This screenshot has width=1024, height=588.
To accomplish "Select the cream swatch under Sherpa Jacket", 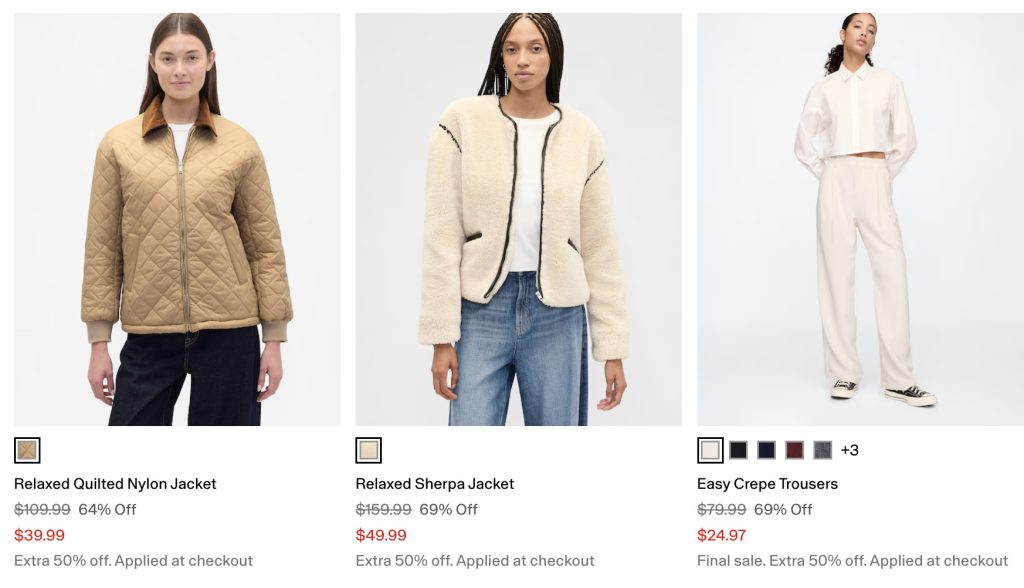I will tap(369, 450).
